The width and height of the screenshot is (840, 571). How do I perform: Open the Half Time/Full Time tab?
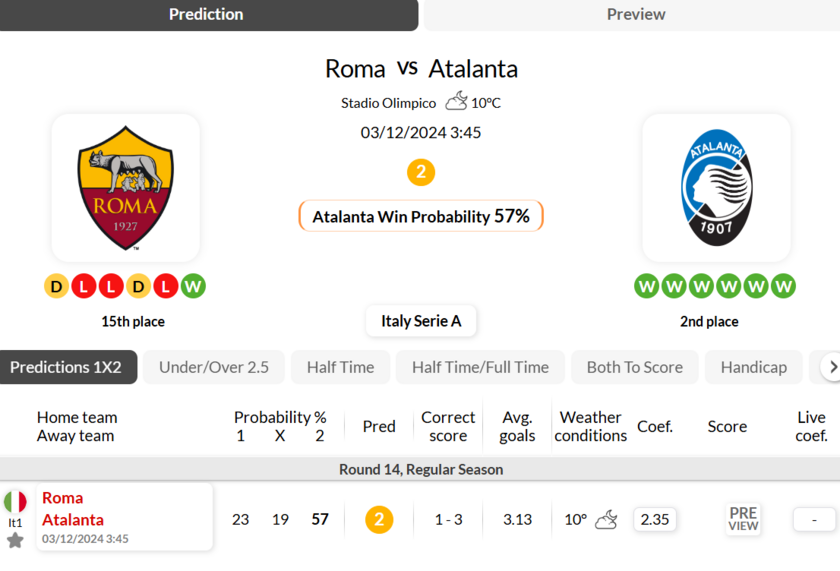point(480,367)
